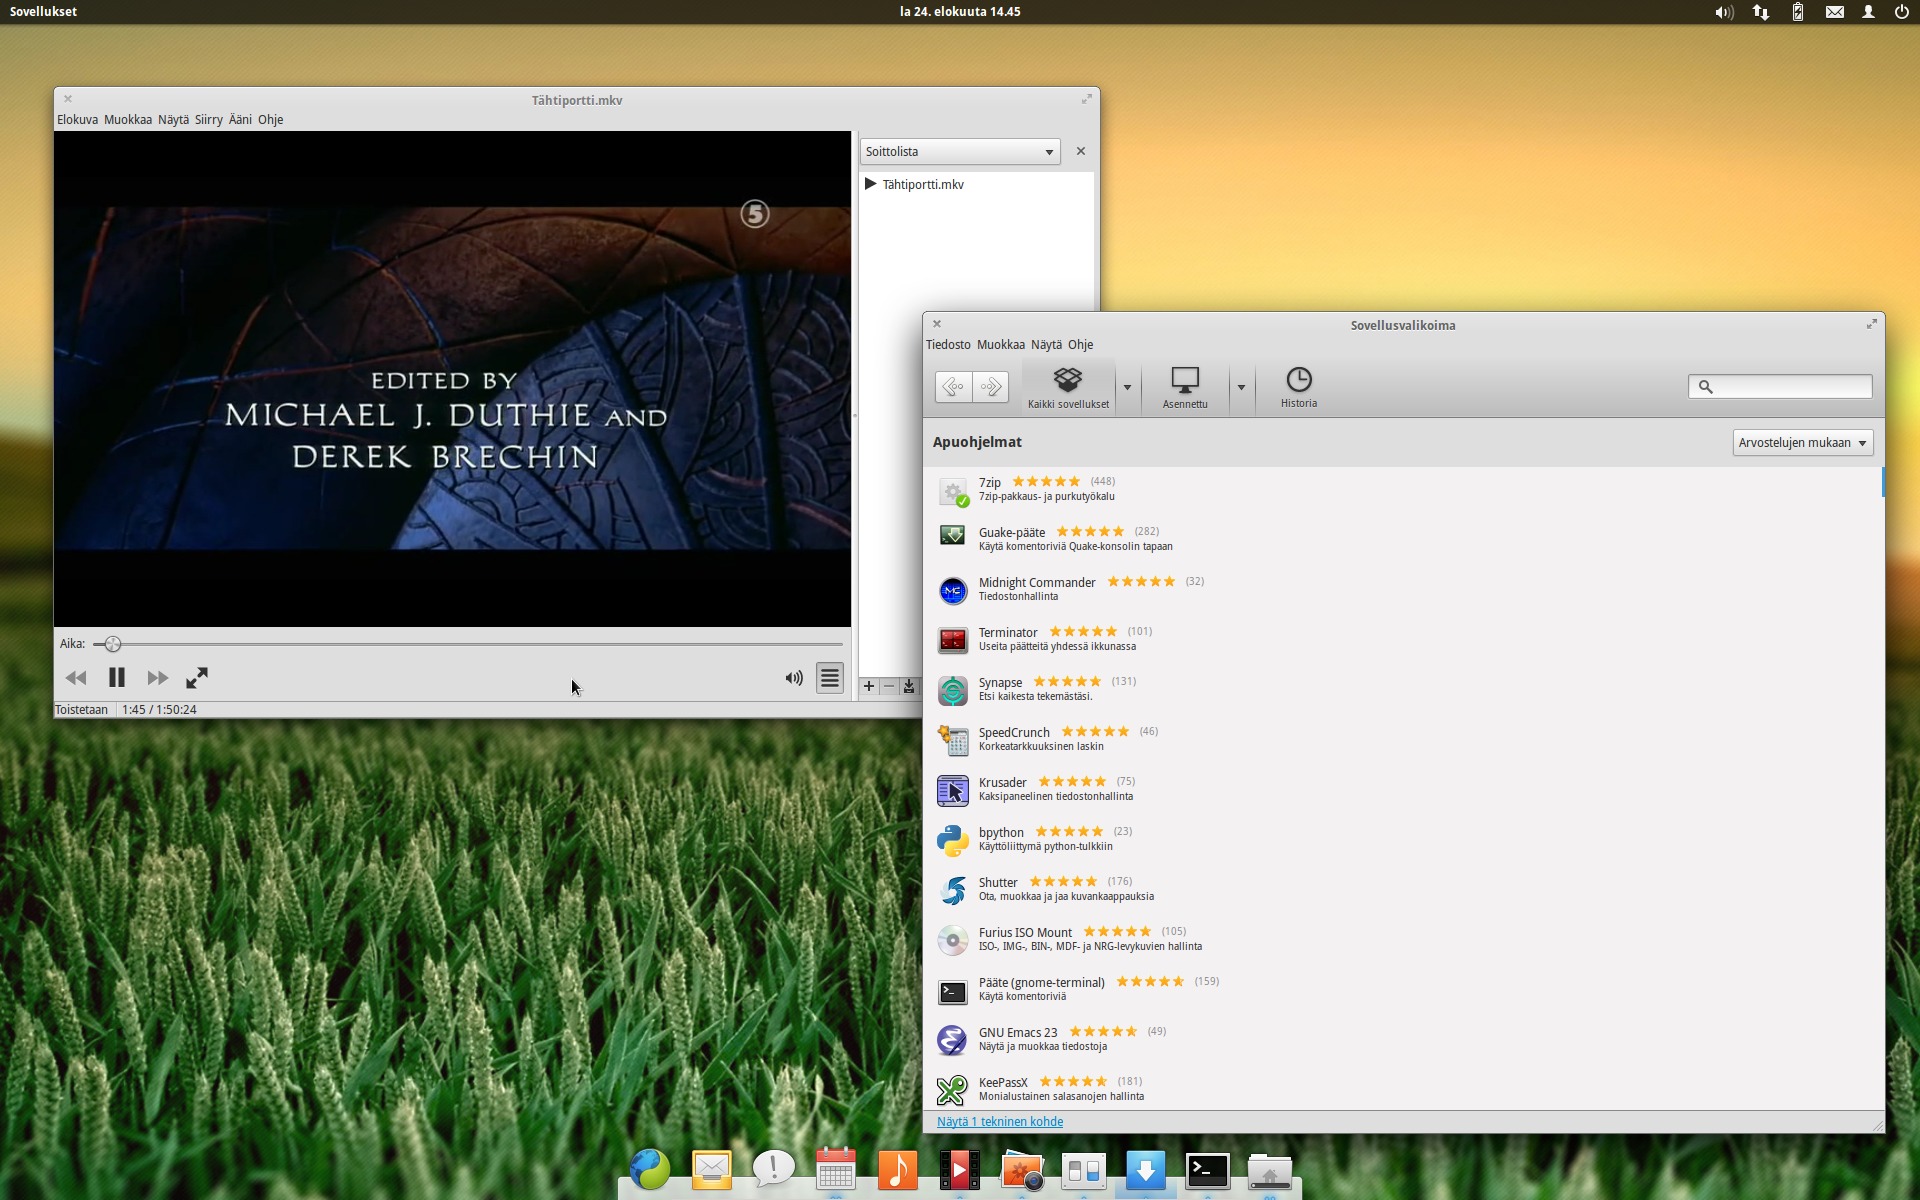Open the Soittolista dropdown in the player

pos(960,151)
